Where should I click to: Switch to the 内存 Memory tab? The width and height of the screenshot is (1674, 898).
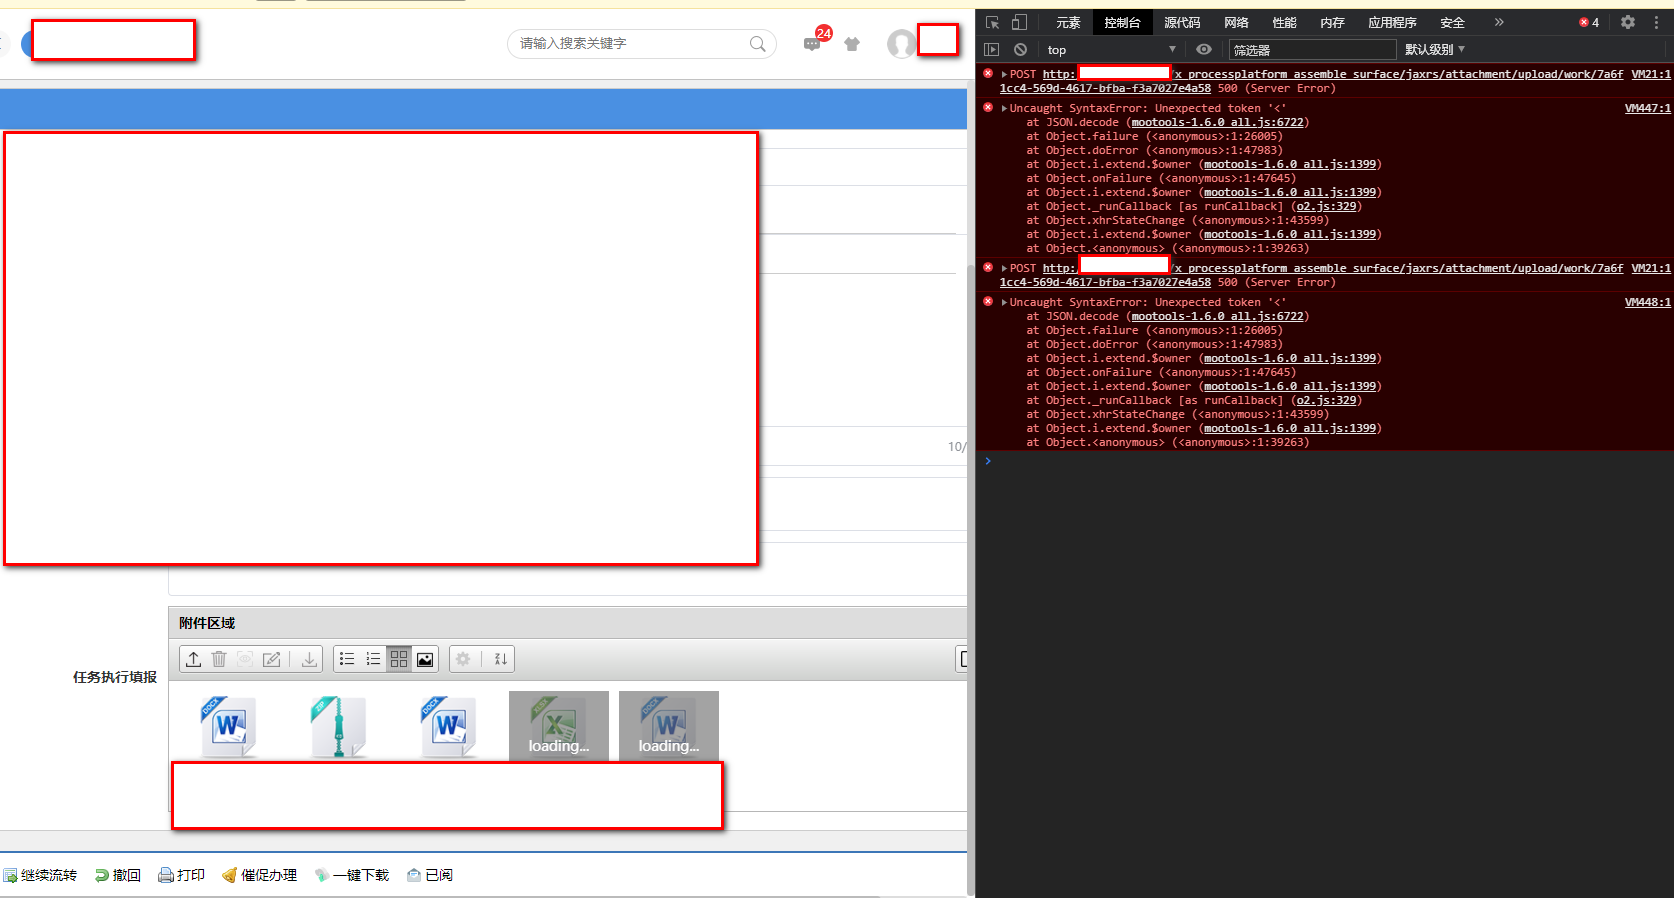[1332, 22]
